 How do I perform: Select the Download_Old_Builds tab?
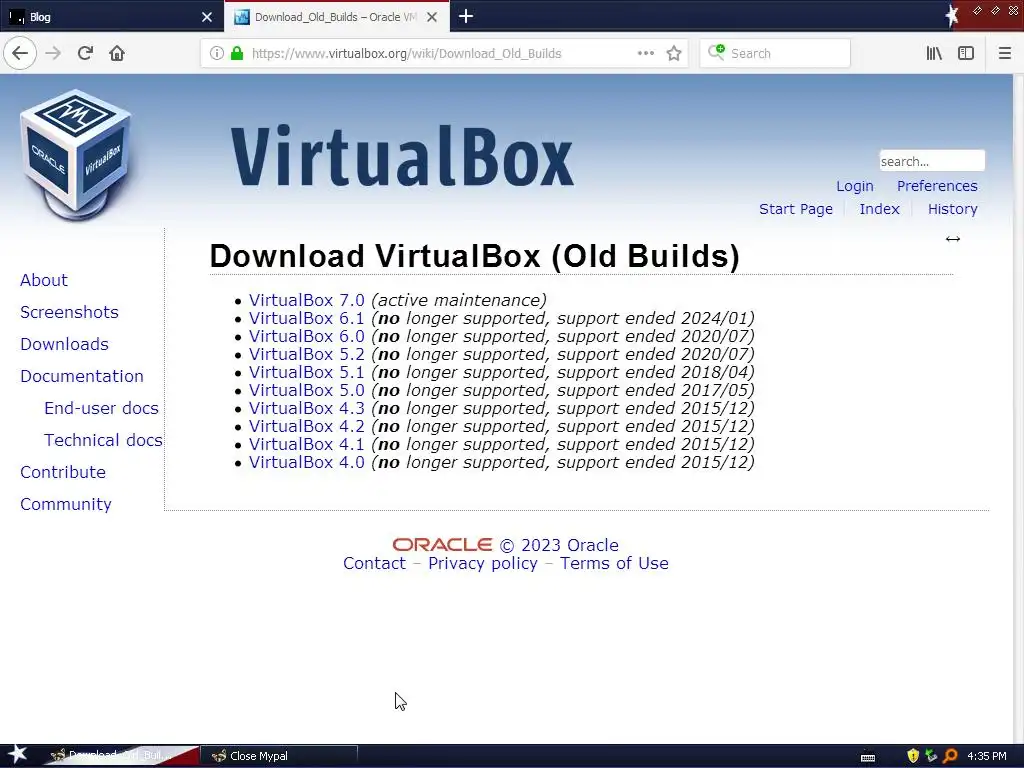pos(336,17)
